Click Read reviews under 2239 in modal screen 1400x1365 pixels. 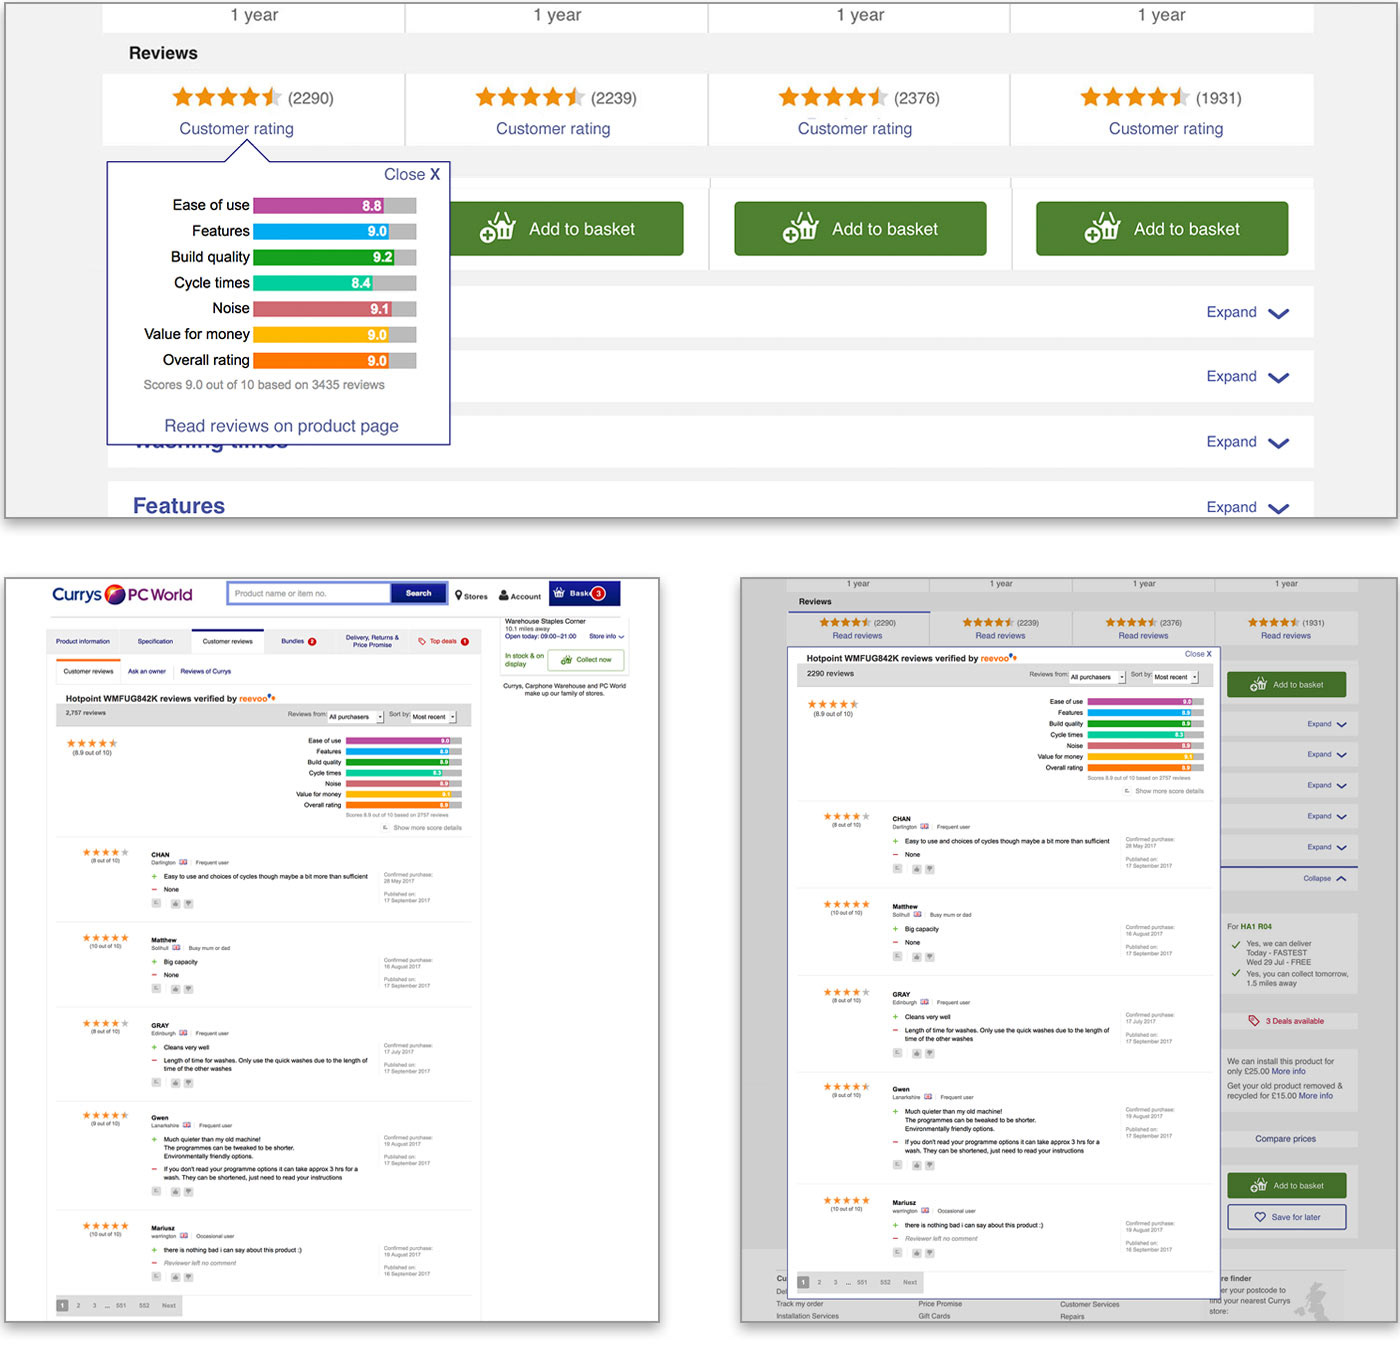[1000, 636]
